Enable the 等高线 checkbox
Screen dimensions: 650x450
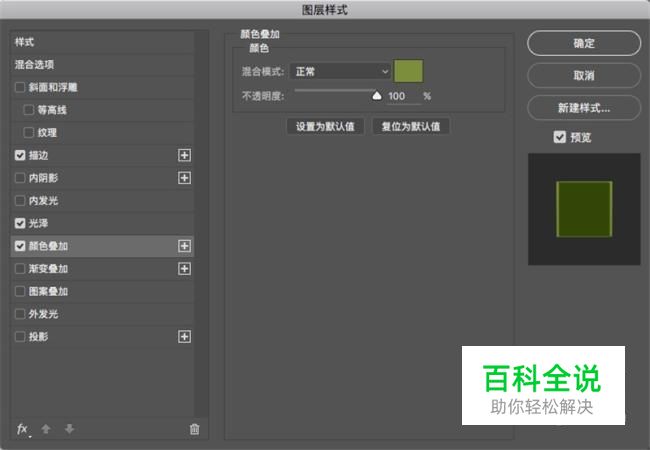pos(29,110)
